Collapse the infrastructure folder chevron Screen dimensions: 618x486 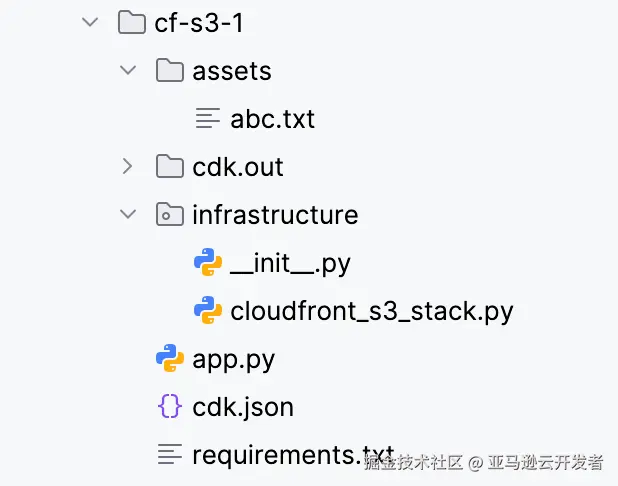[x=127, y=214]
